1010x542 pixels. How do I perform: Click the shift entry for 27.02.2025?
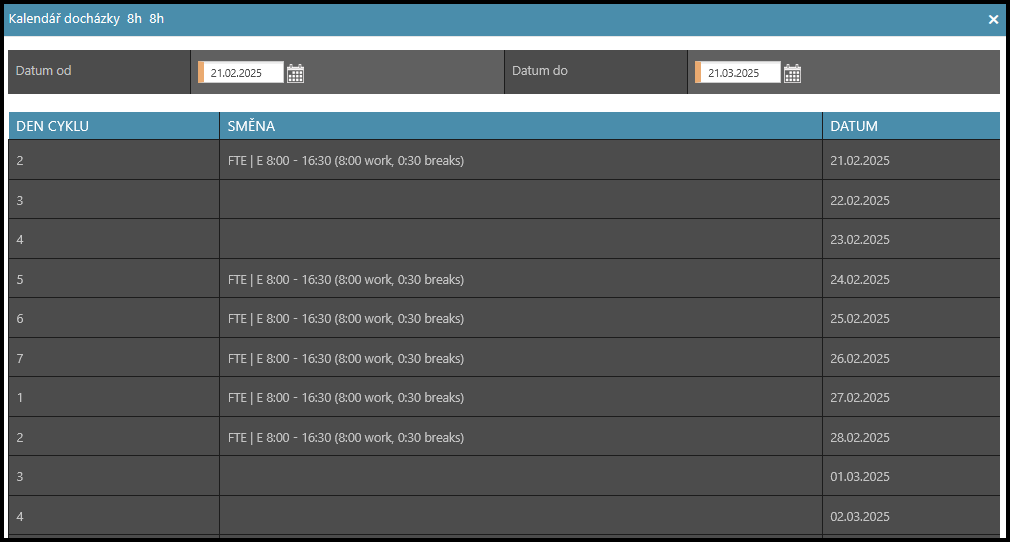[x=346, y=398]
